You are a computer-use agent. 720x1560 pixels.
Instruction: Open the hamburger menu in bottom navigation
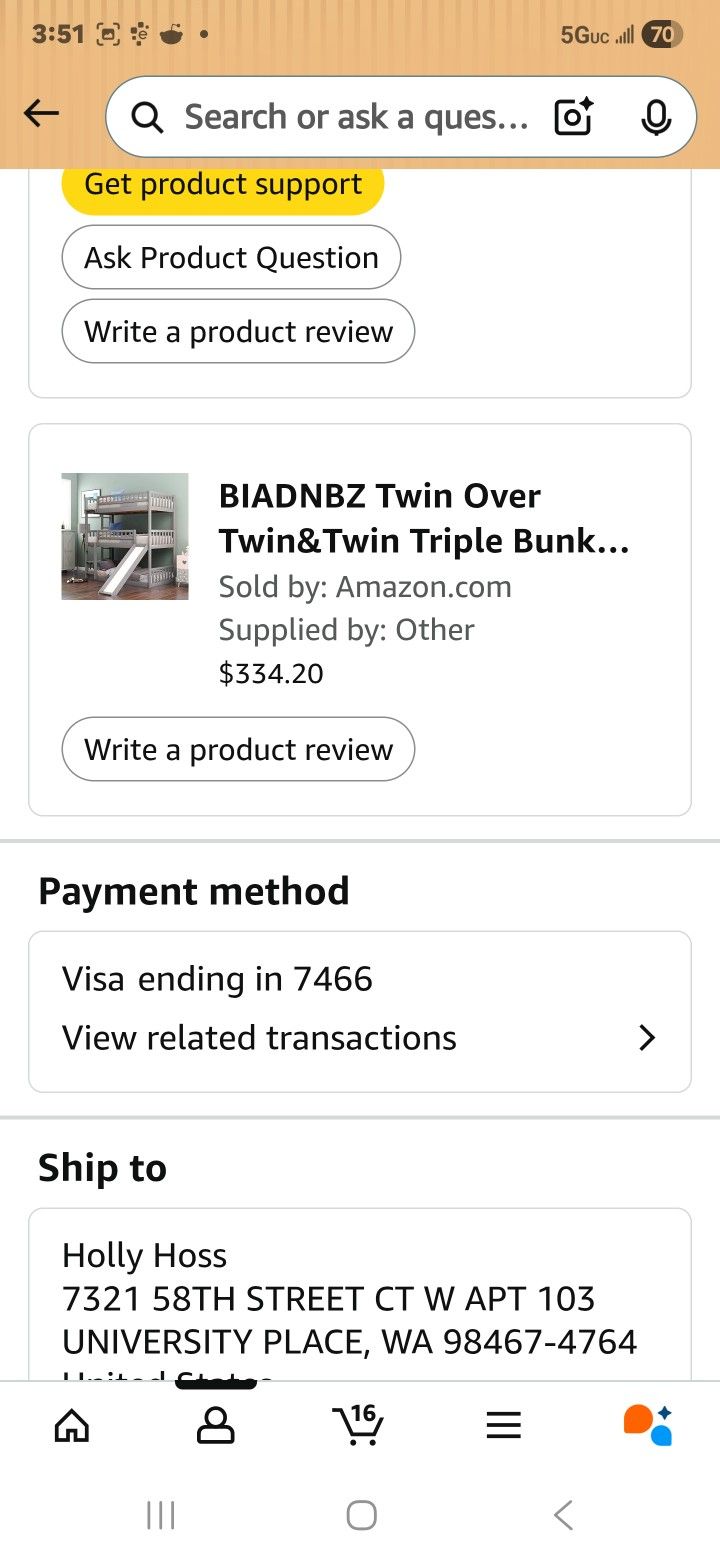503,1424
